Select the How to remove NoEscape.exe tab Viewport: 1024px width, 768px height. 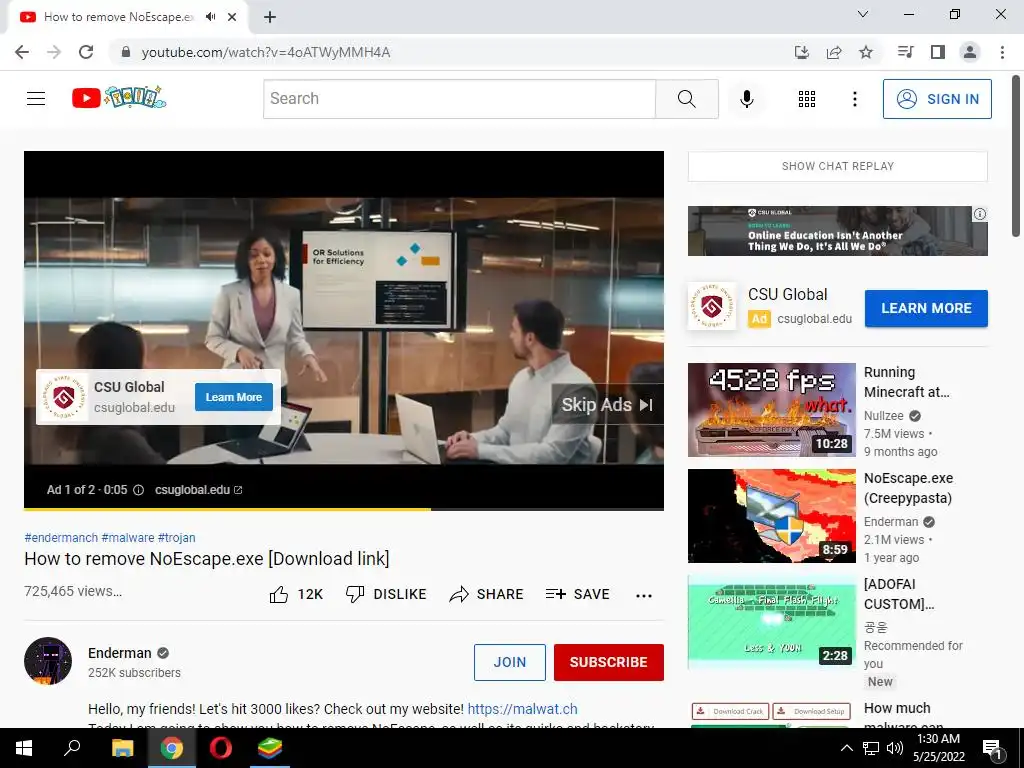point(118,17)
